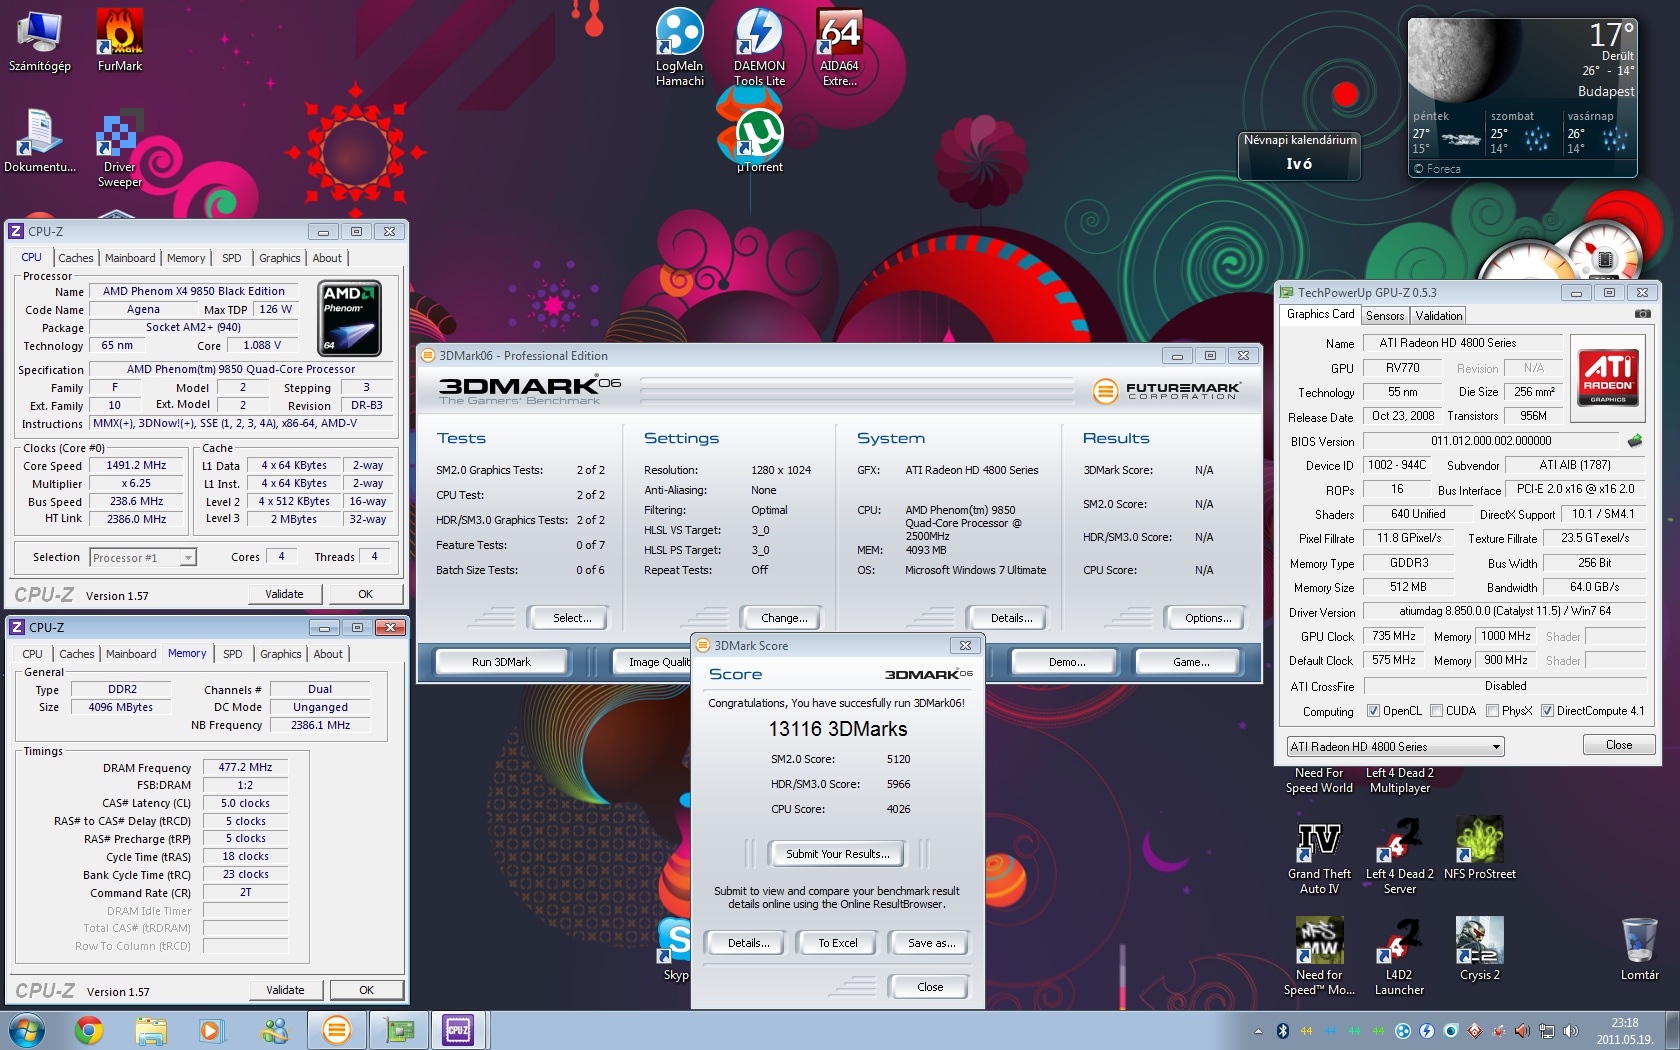Switch to Mainboard tab in upper CPU-Z window

pos(130,258)
